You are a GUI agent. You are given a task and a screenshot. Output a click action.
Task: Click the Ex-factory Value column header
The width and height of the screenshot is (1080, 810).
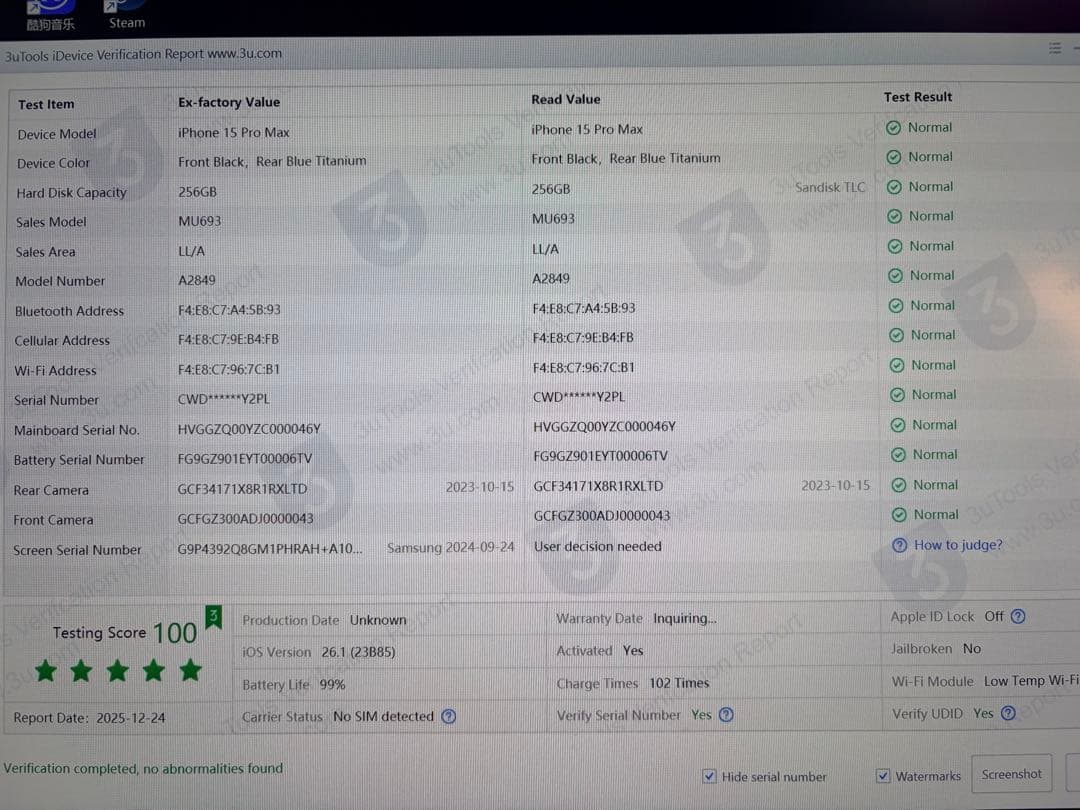[229, 102]
